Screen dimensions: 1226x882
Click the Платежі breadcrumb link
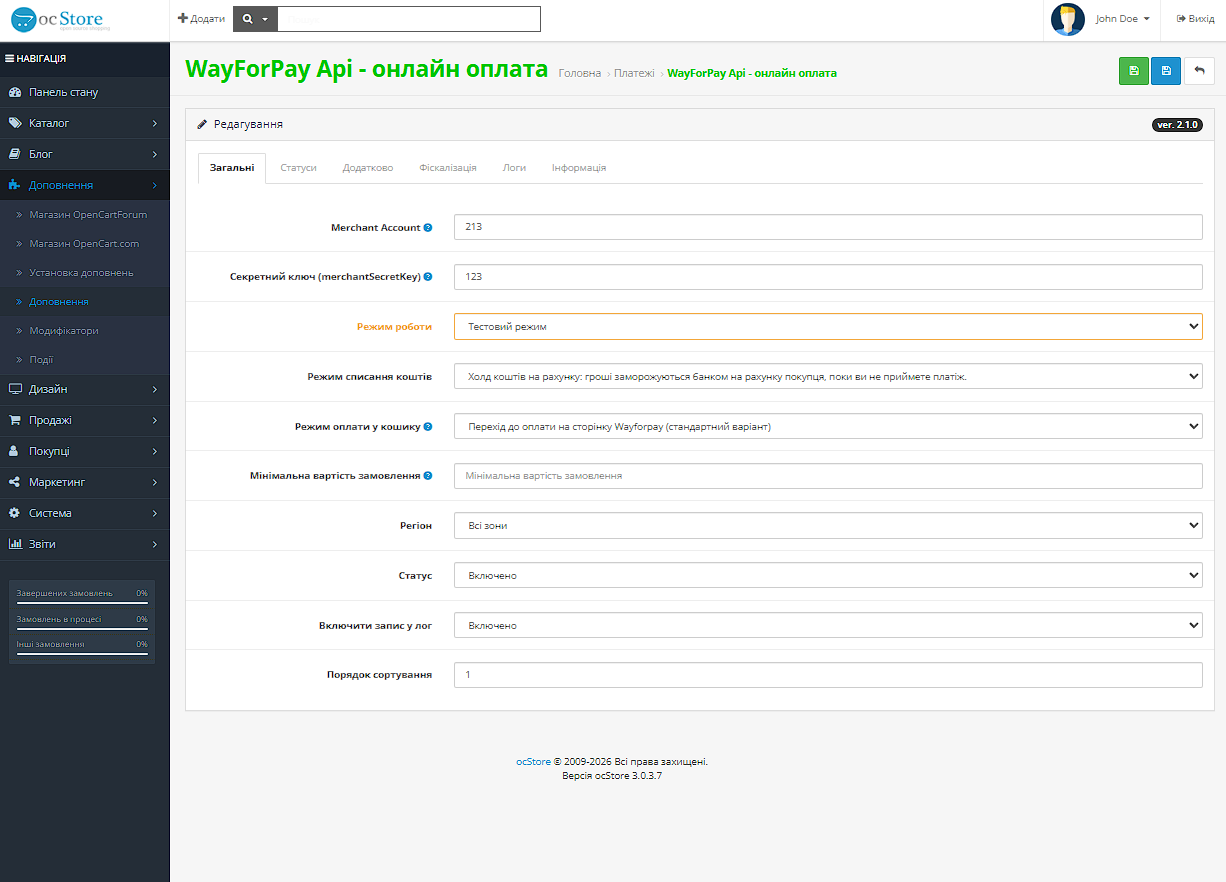635,73
